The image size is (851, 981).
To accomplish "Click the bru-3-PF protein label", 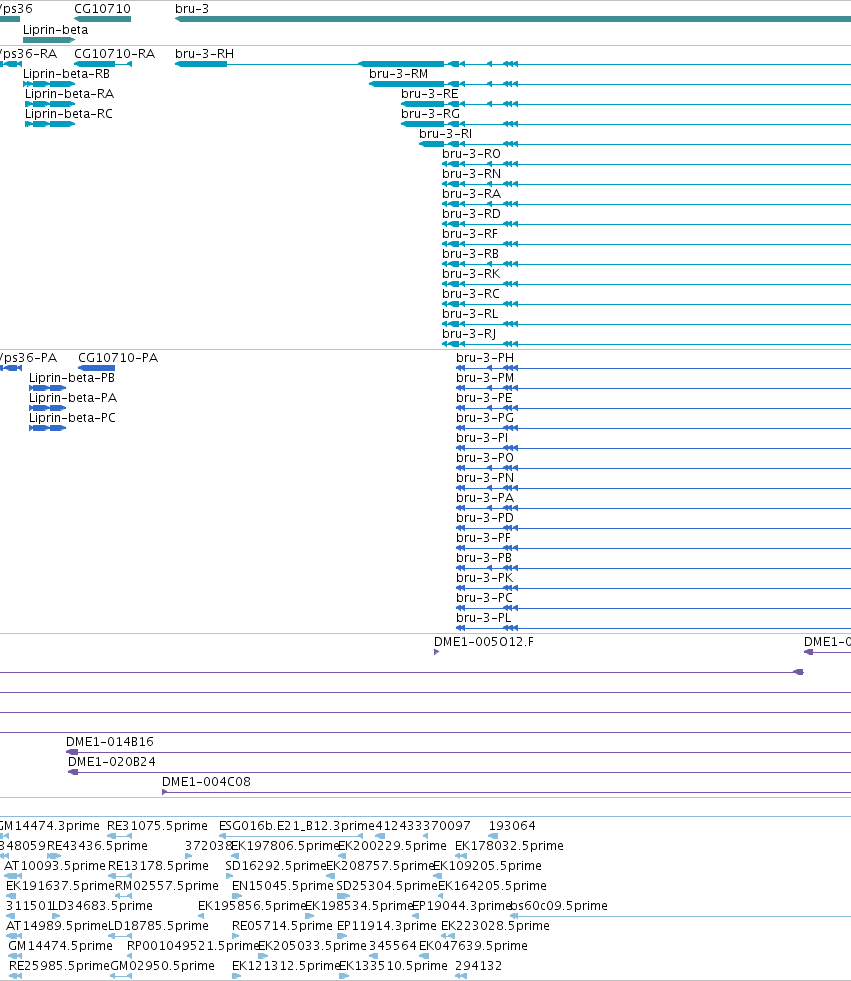I will click(x=484, y=538).
